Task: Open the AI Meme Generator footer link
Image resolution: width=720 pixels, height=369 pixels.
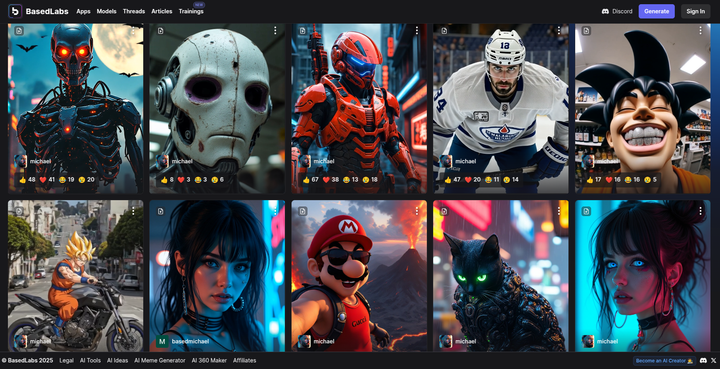Action: (160, 361)
